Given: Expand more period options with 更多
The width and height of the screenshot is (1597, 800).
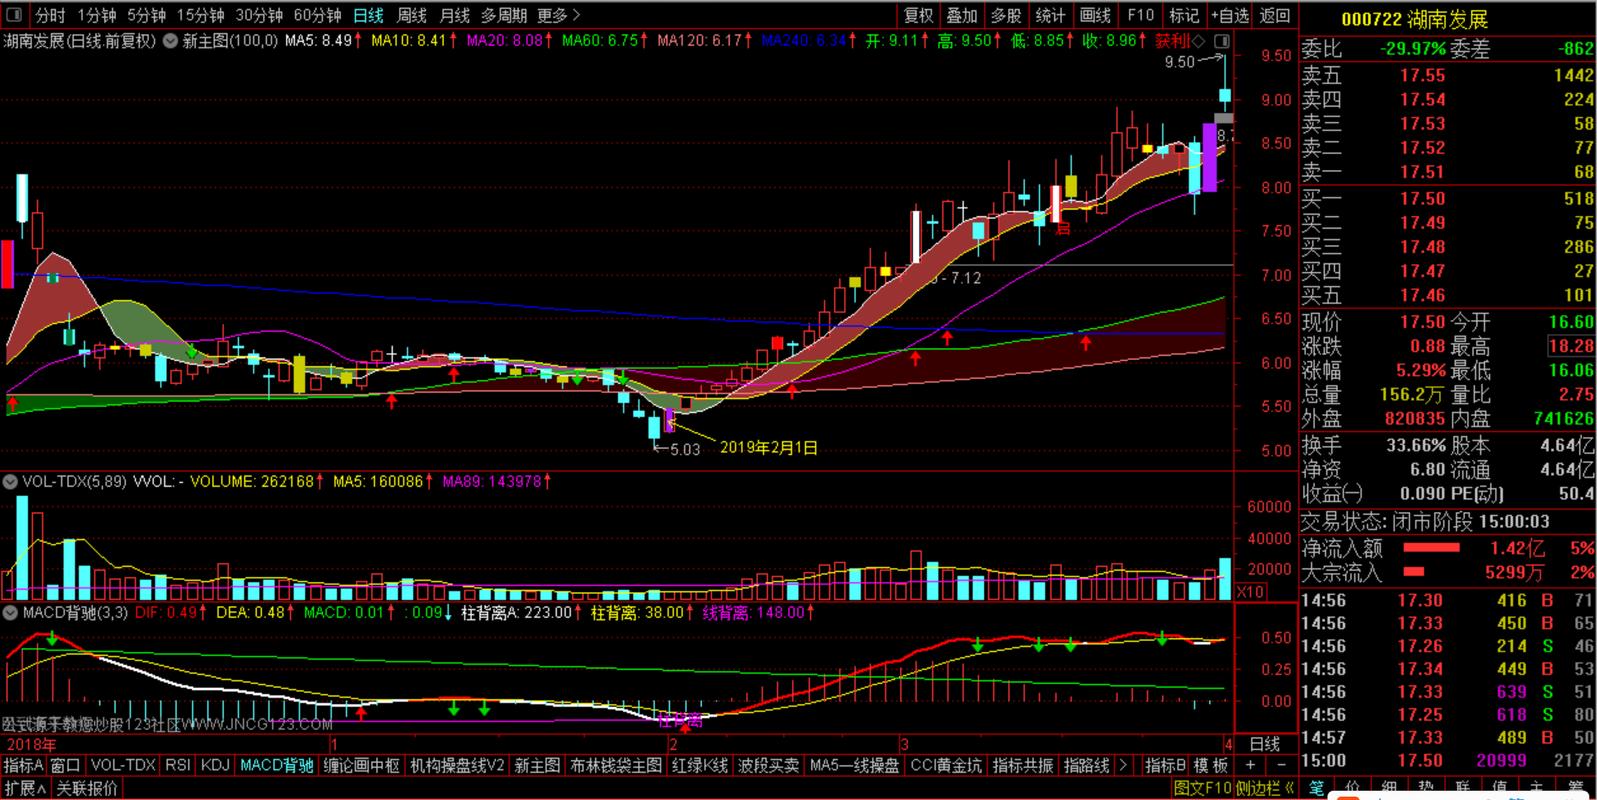Looking at the screenshot, I should tap(558, 16).
